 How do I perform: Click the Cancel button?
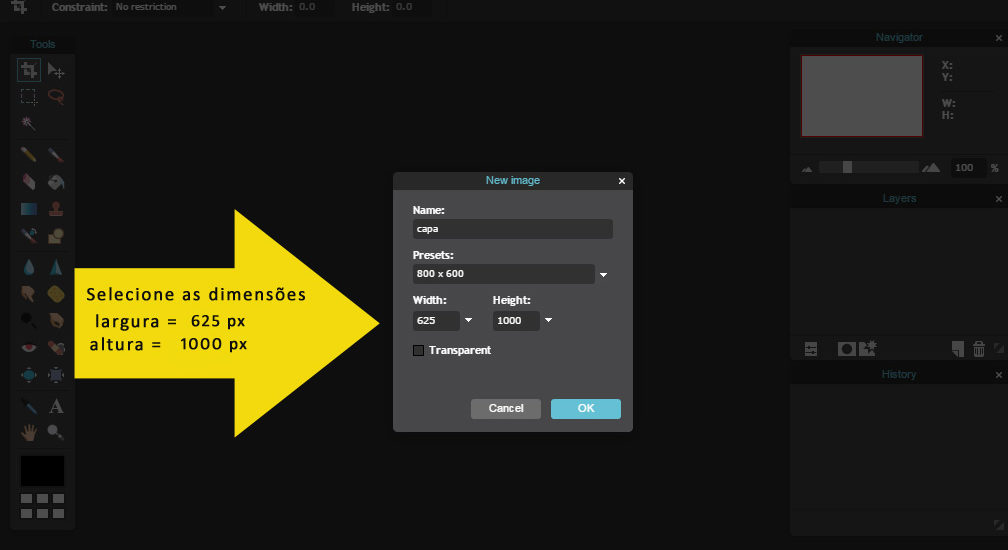click(x=506, y=408)
